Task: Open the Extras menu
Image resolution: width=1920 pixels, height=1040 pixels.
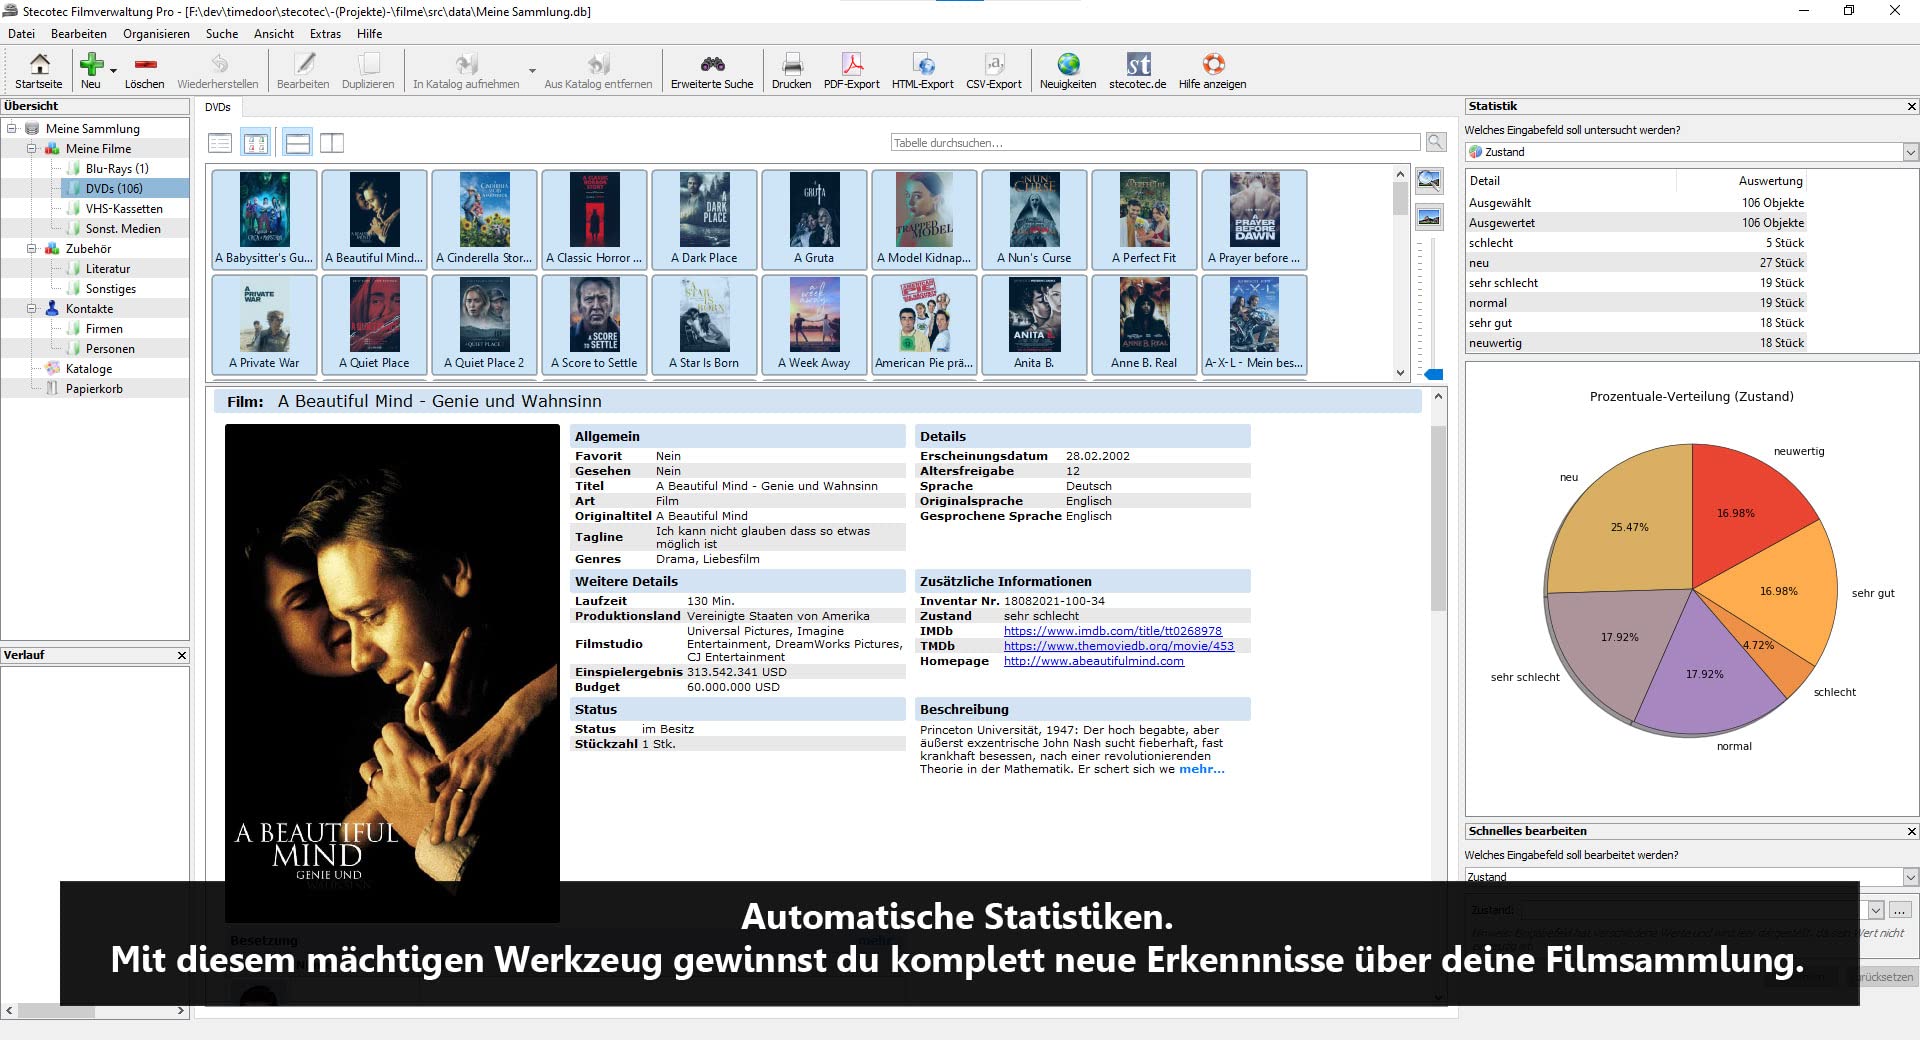Action: [325, 33]
